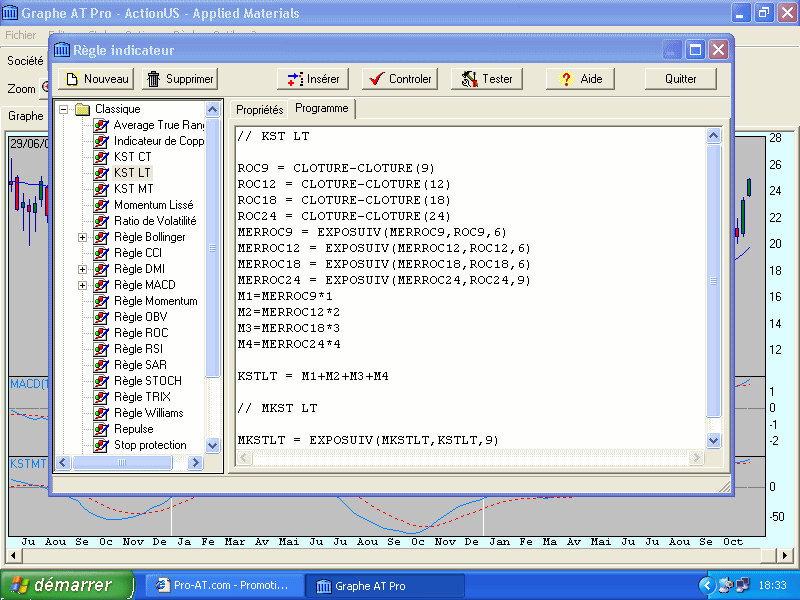This screenshot has height=600, width=800.
Task: Click the program editor vertical scrollbar thumb
Action: coord(713,280)
